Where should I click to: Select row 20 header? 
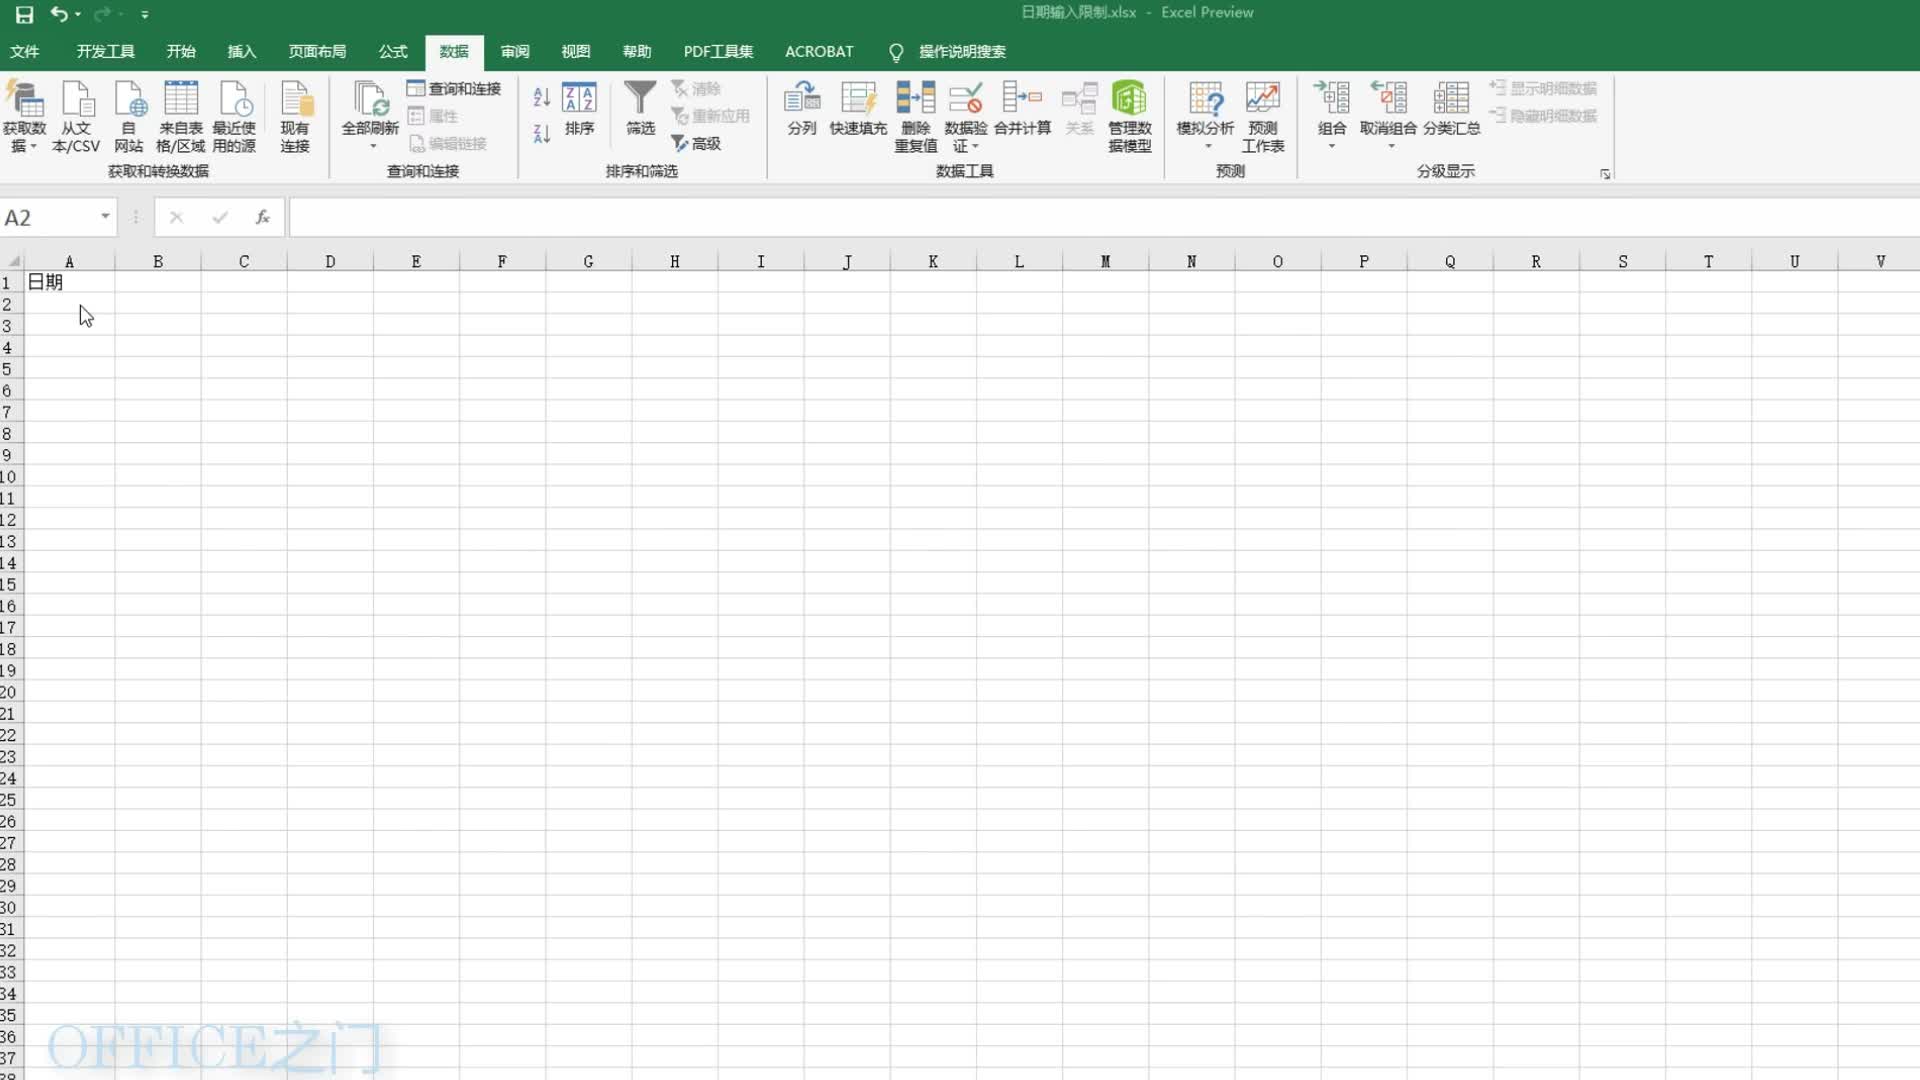[x=9, y=692]
